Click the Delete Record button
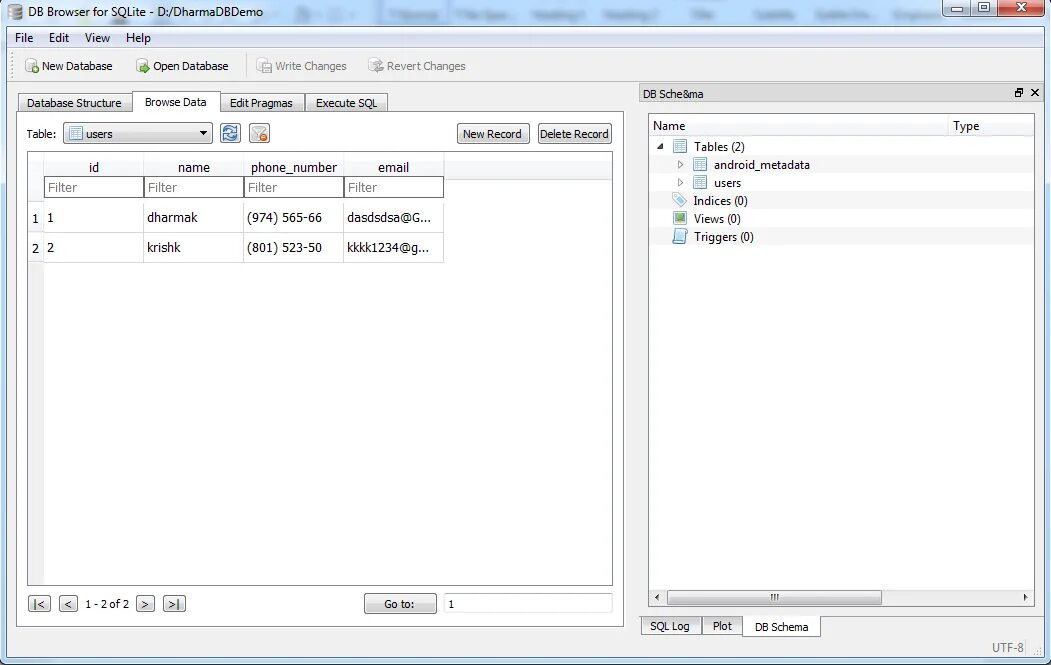This screenshot has width=1051, height=665. coord(574,133)
